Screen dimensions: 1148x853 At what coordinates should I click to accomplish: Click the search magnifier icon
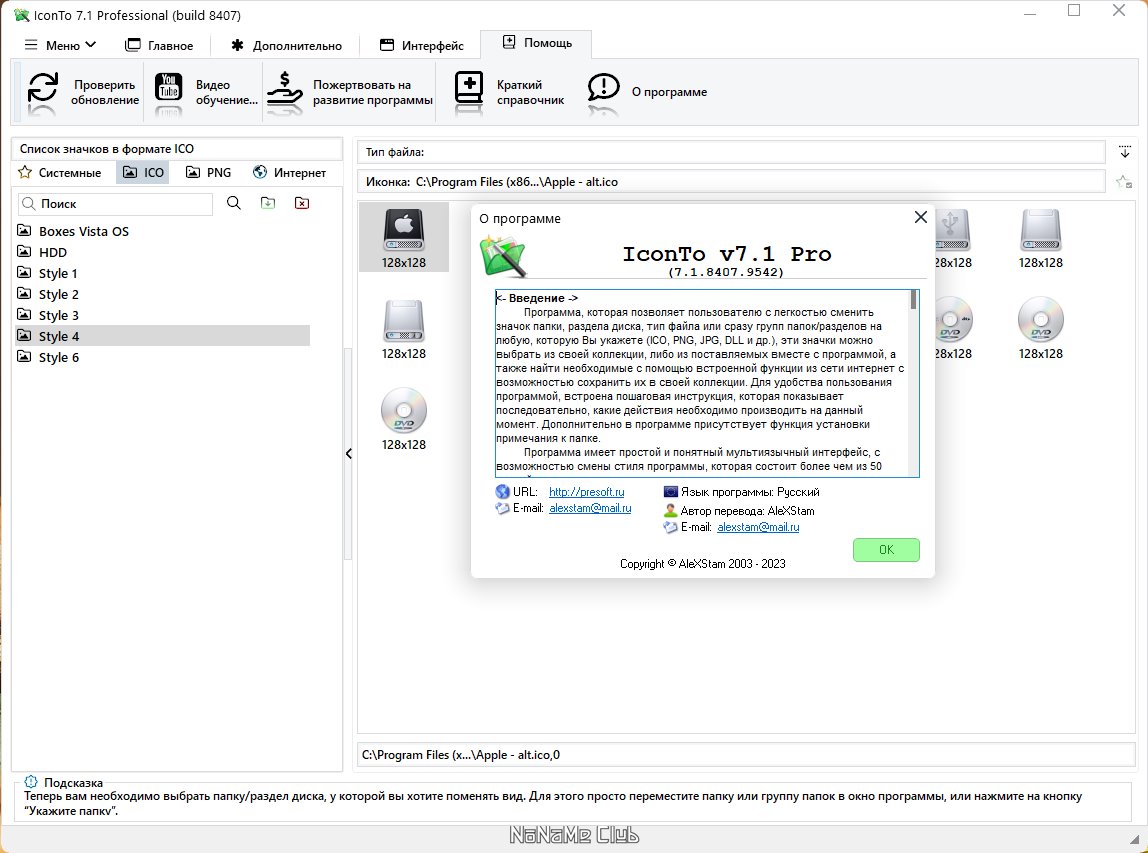(x=234, y=203)
